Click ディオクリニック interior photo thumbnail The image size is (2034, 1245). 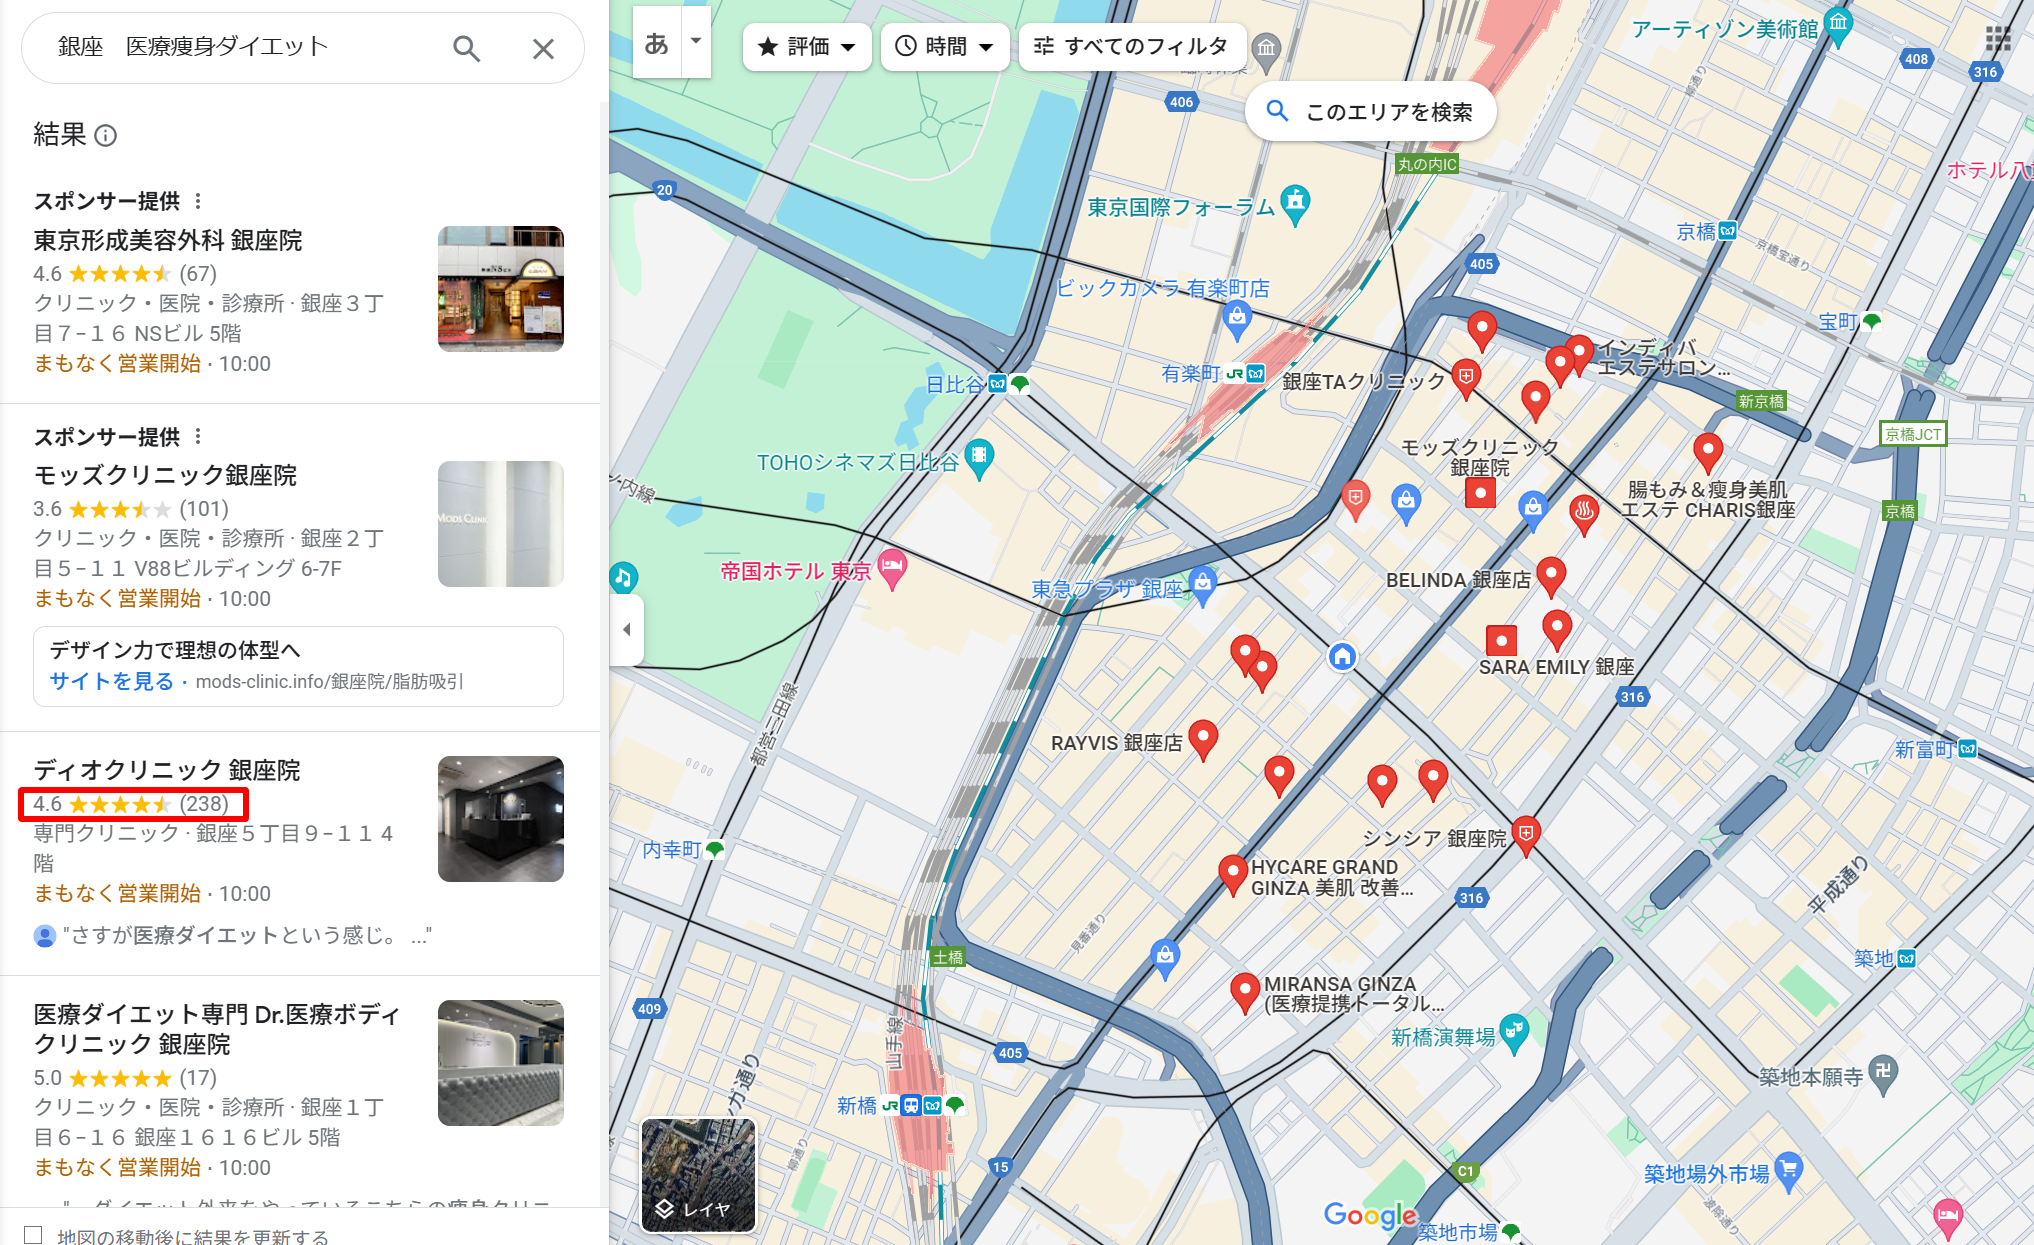[x=501, y=818]
